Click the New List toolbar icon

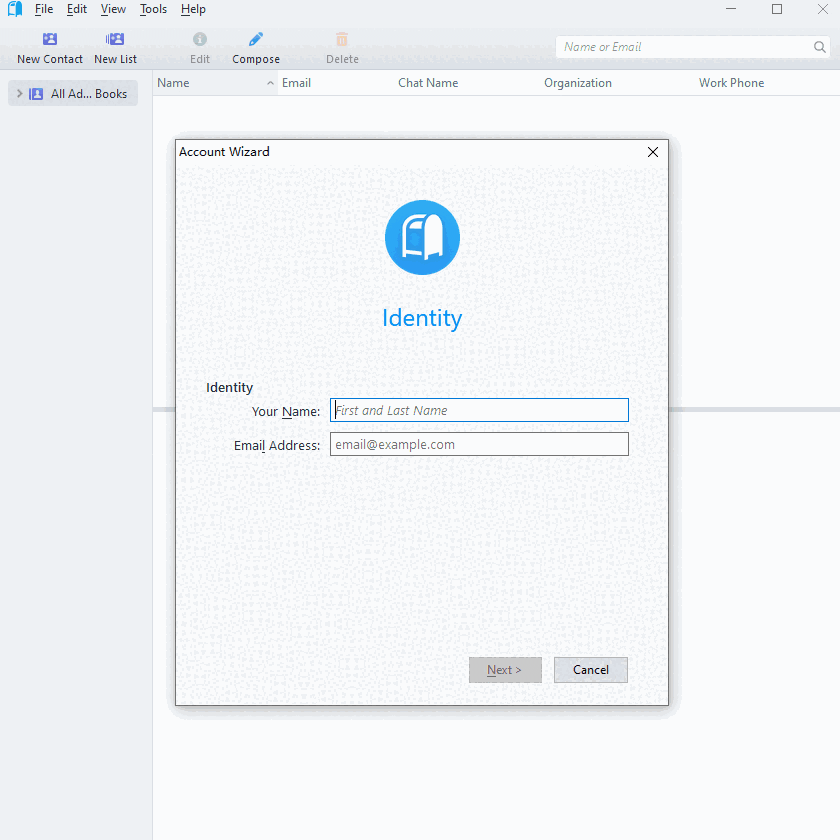click(115, 40)
